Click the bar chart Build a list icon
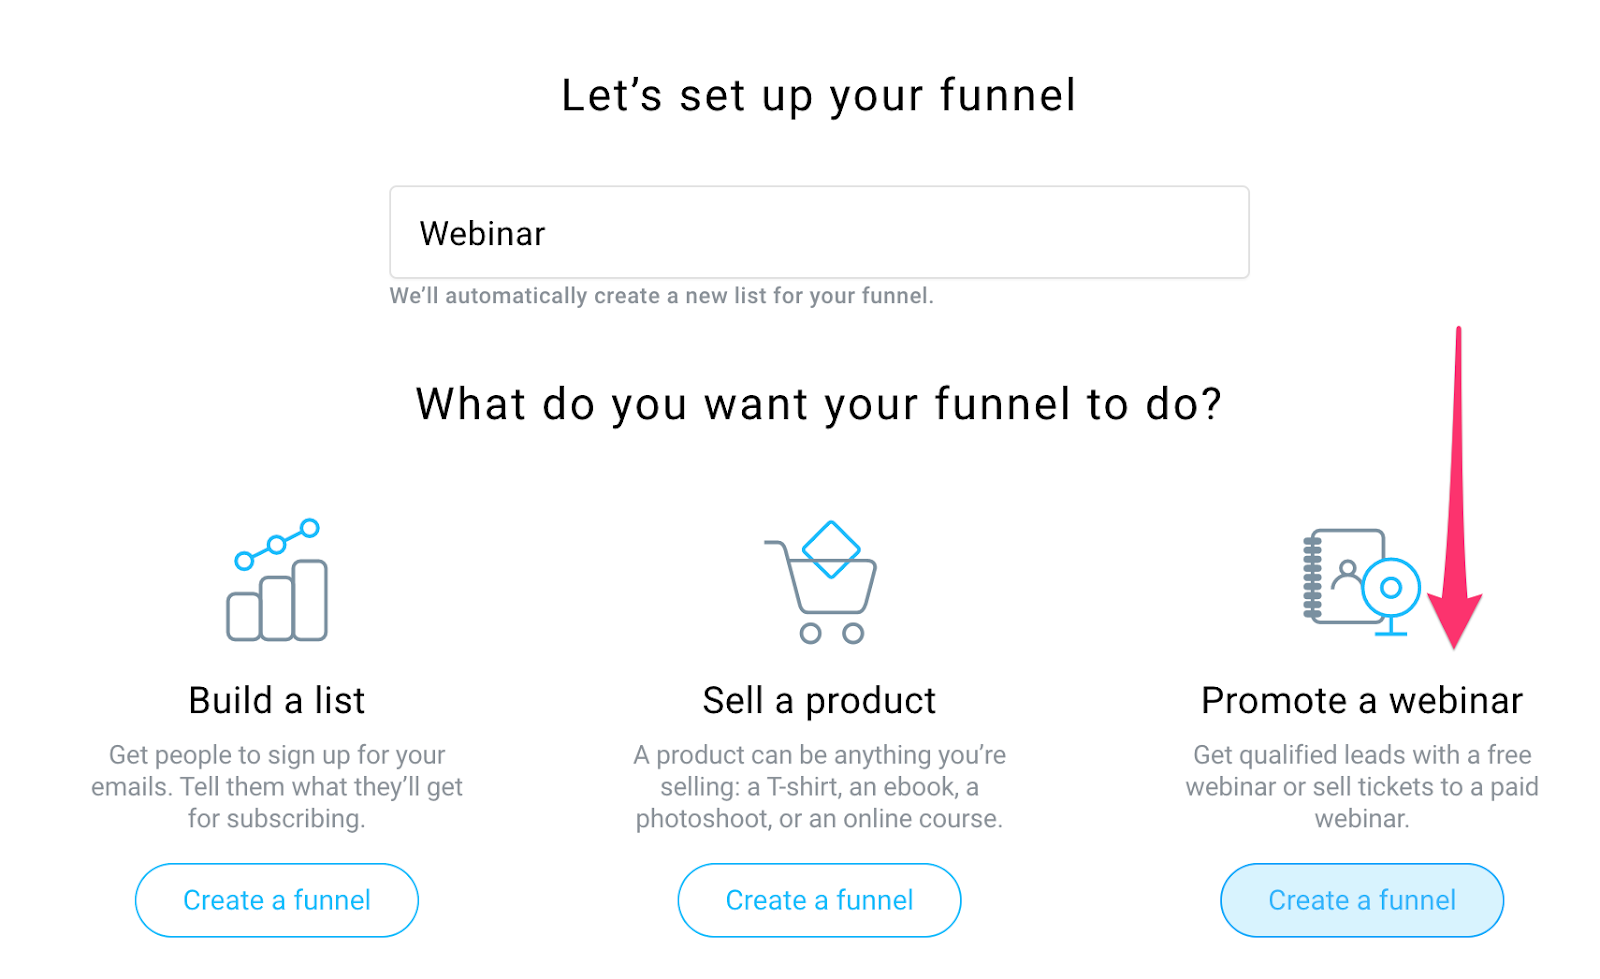 tap(277, 580)
